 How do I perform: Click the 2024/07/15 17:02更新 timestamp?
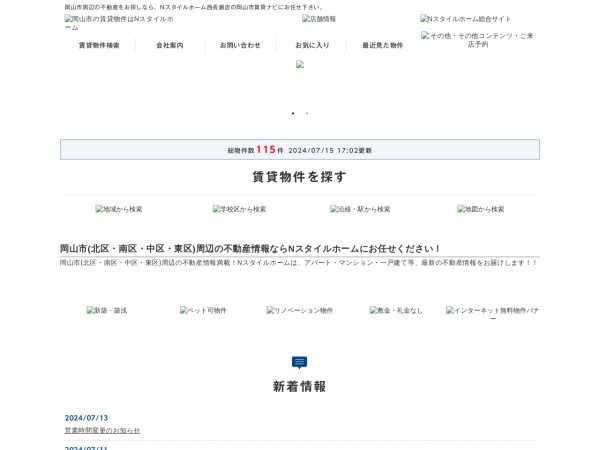(330, 150)
